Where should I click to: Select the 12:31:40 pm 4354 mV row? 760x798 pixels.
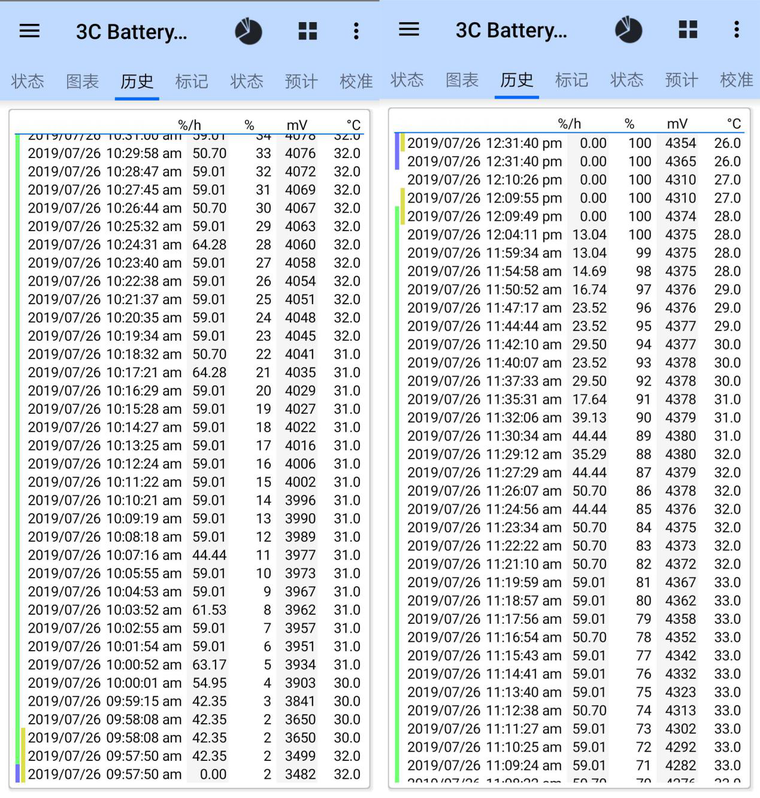(570, 143)
